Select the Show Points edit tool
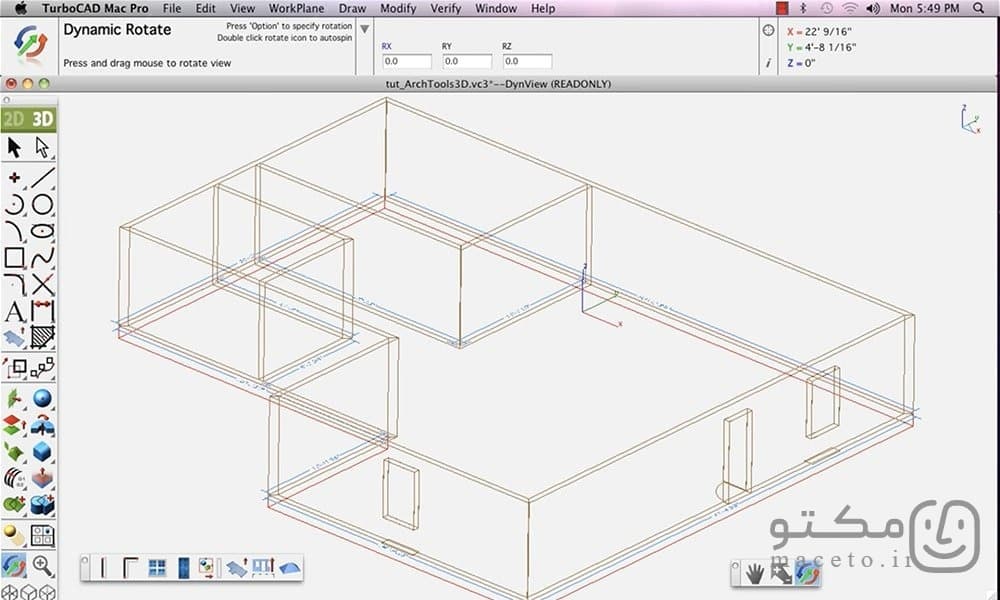 [x=42, y=368]
